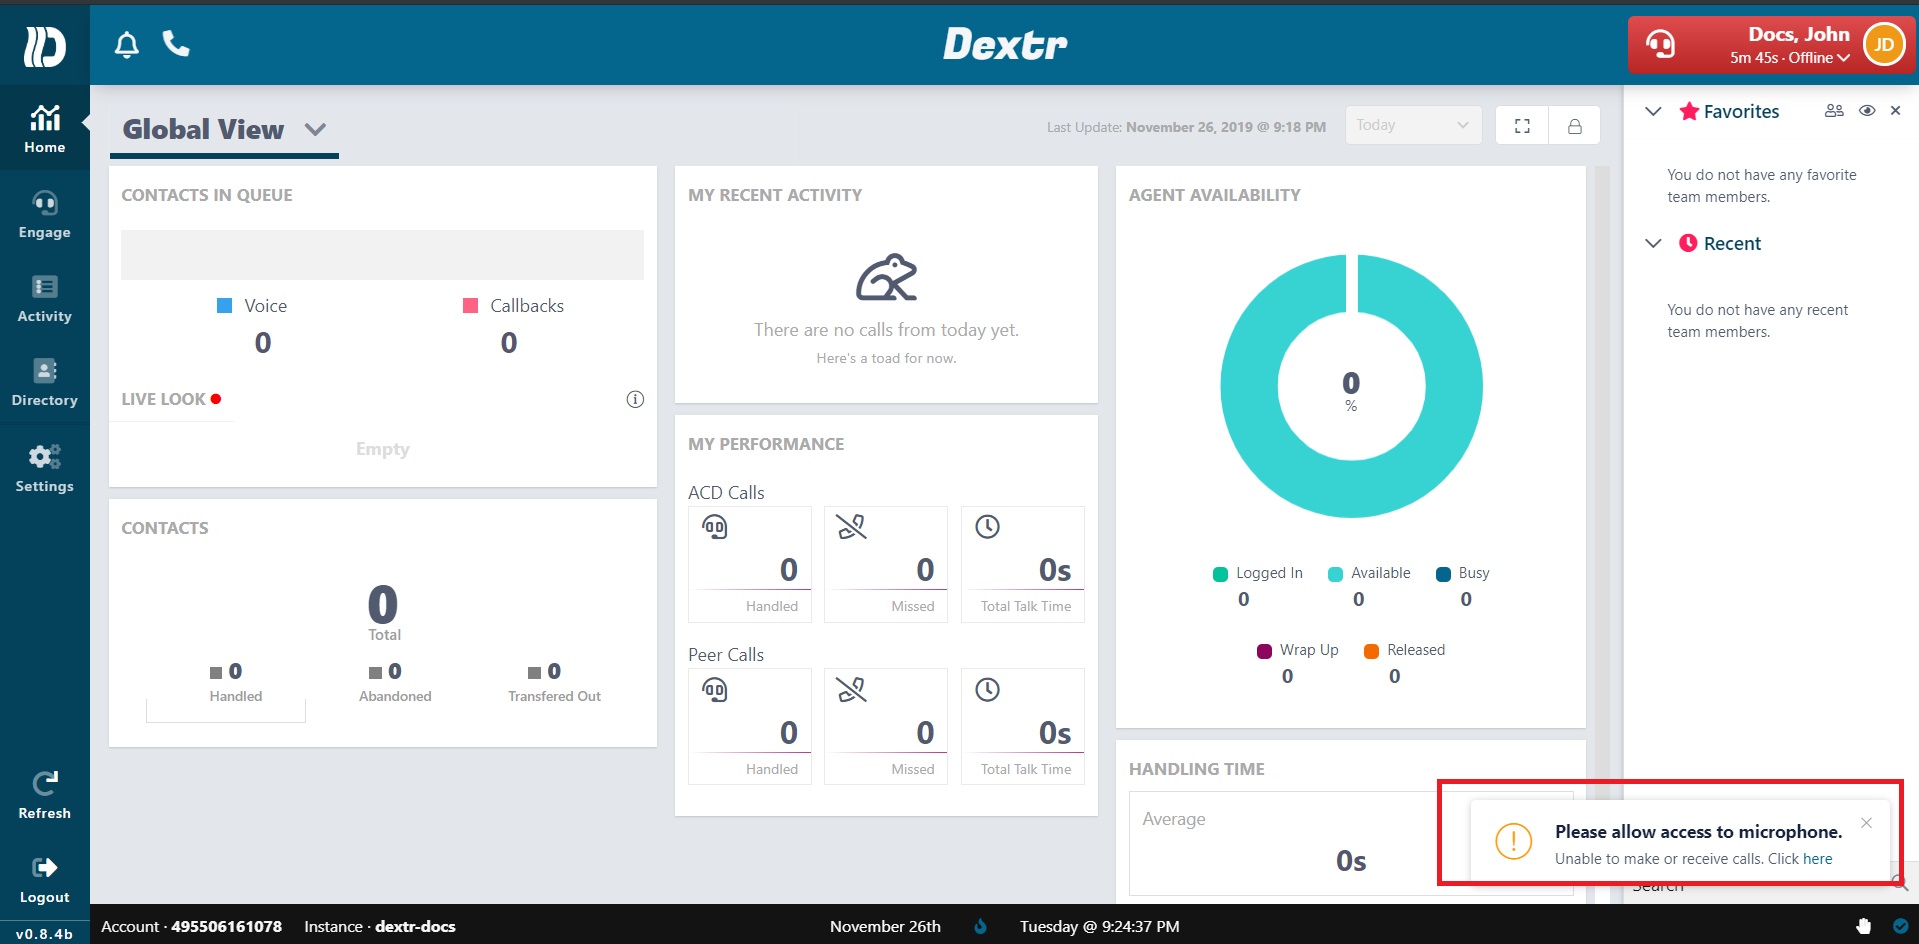The height and width of the screenshot is (944, 1919).
Task: Collapse the Recent section
Action: click(1653, 243)
